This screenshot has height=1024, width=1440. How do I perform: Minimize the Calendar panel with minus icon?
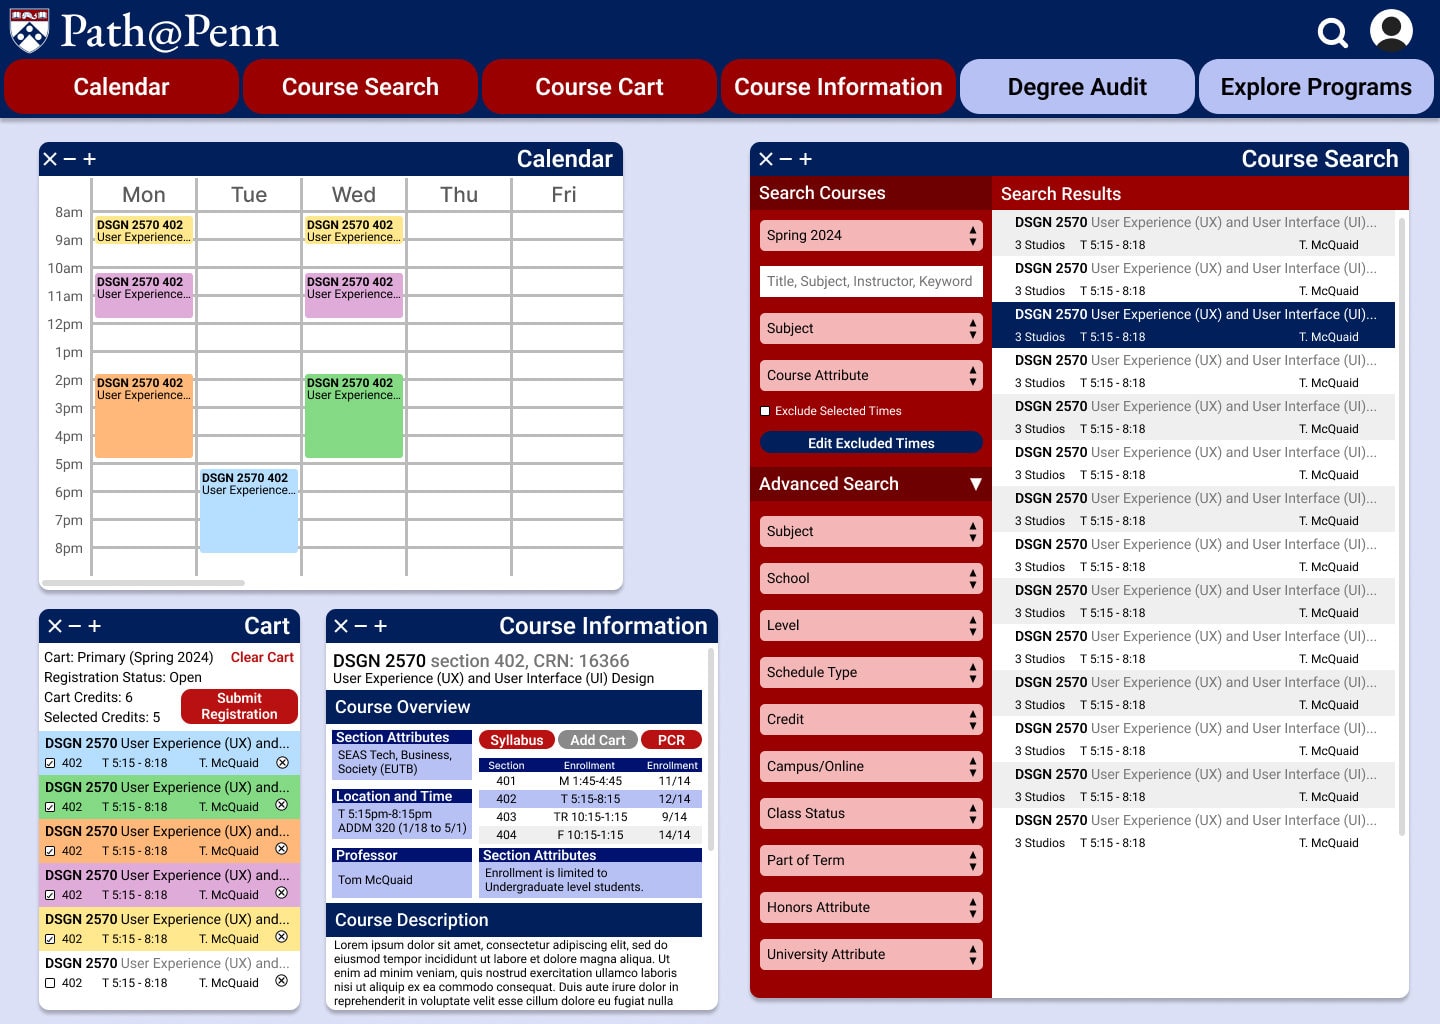[70, 159]
